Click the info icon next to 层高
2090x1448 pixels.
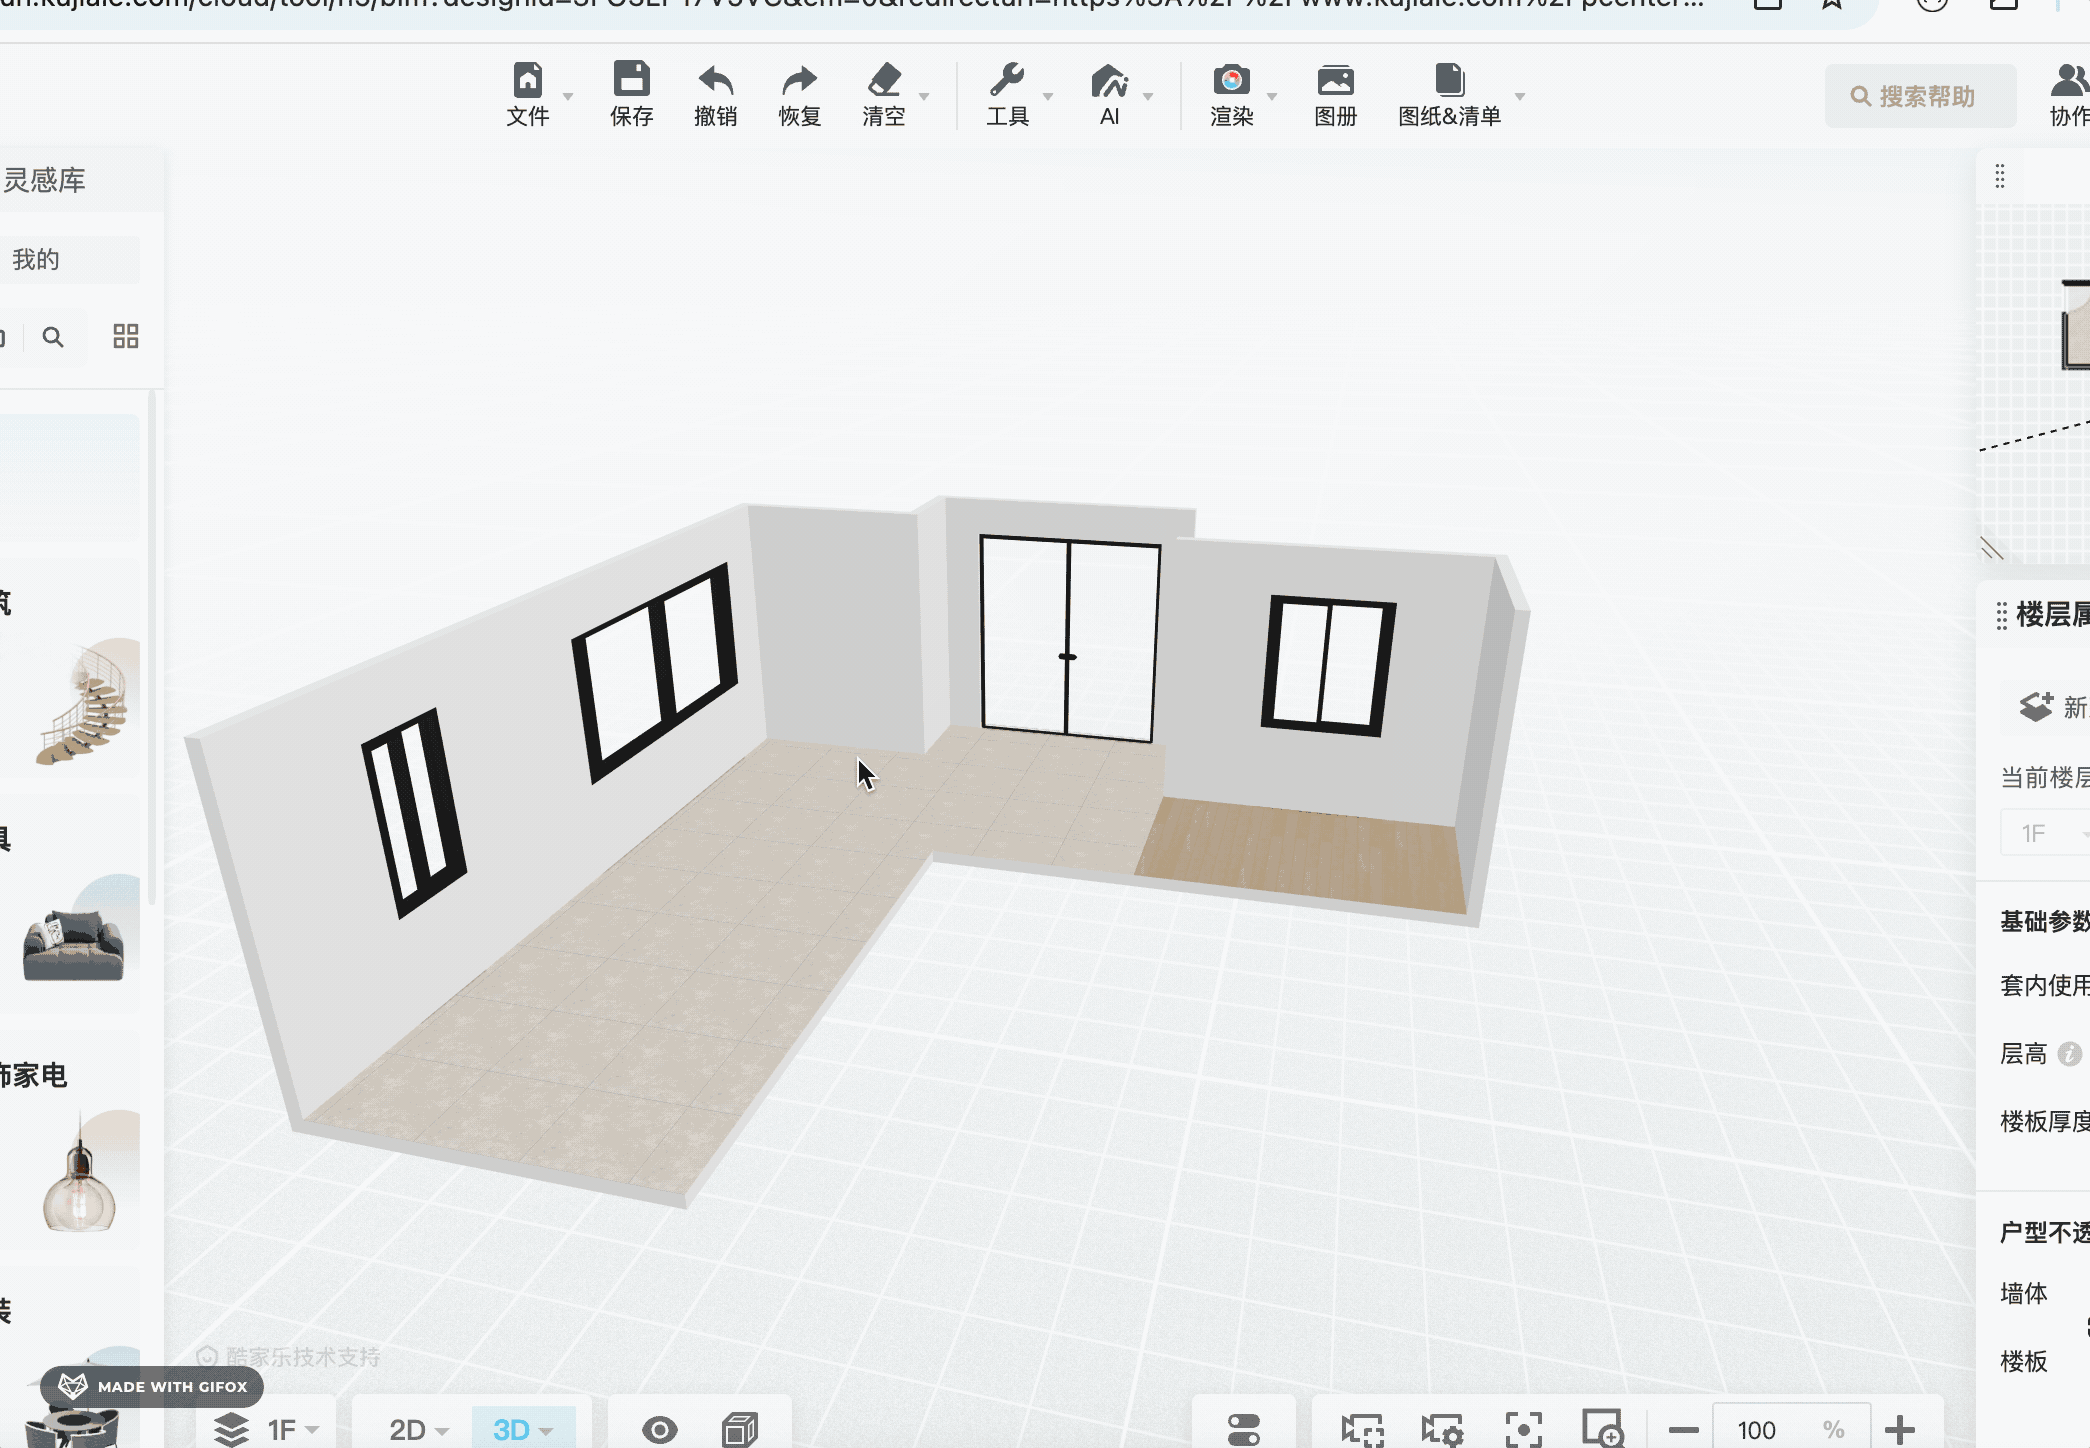(x=2070, y=1053)
